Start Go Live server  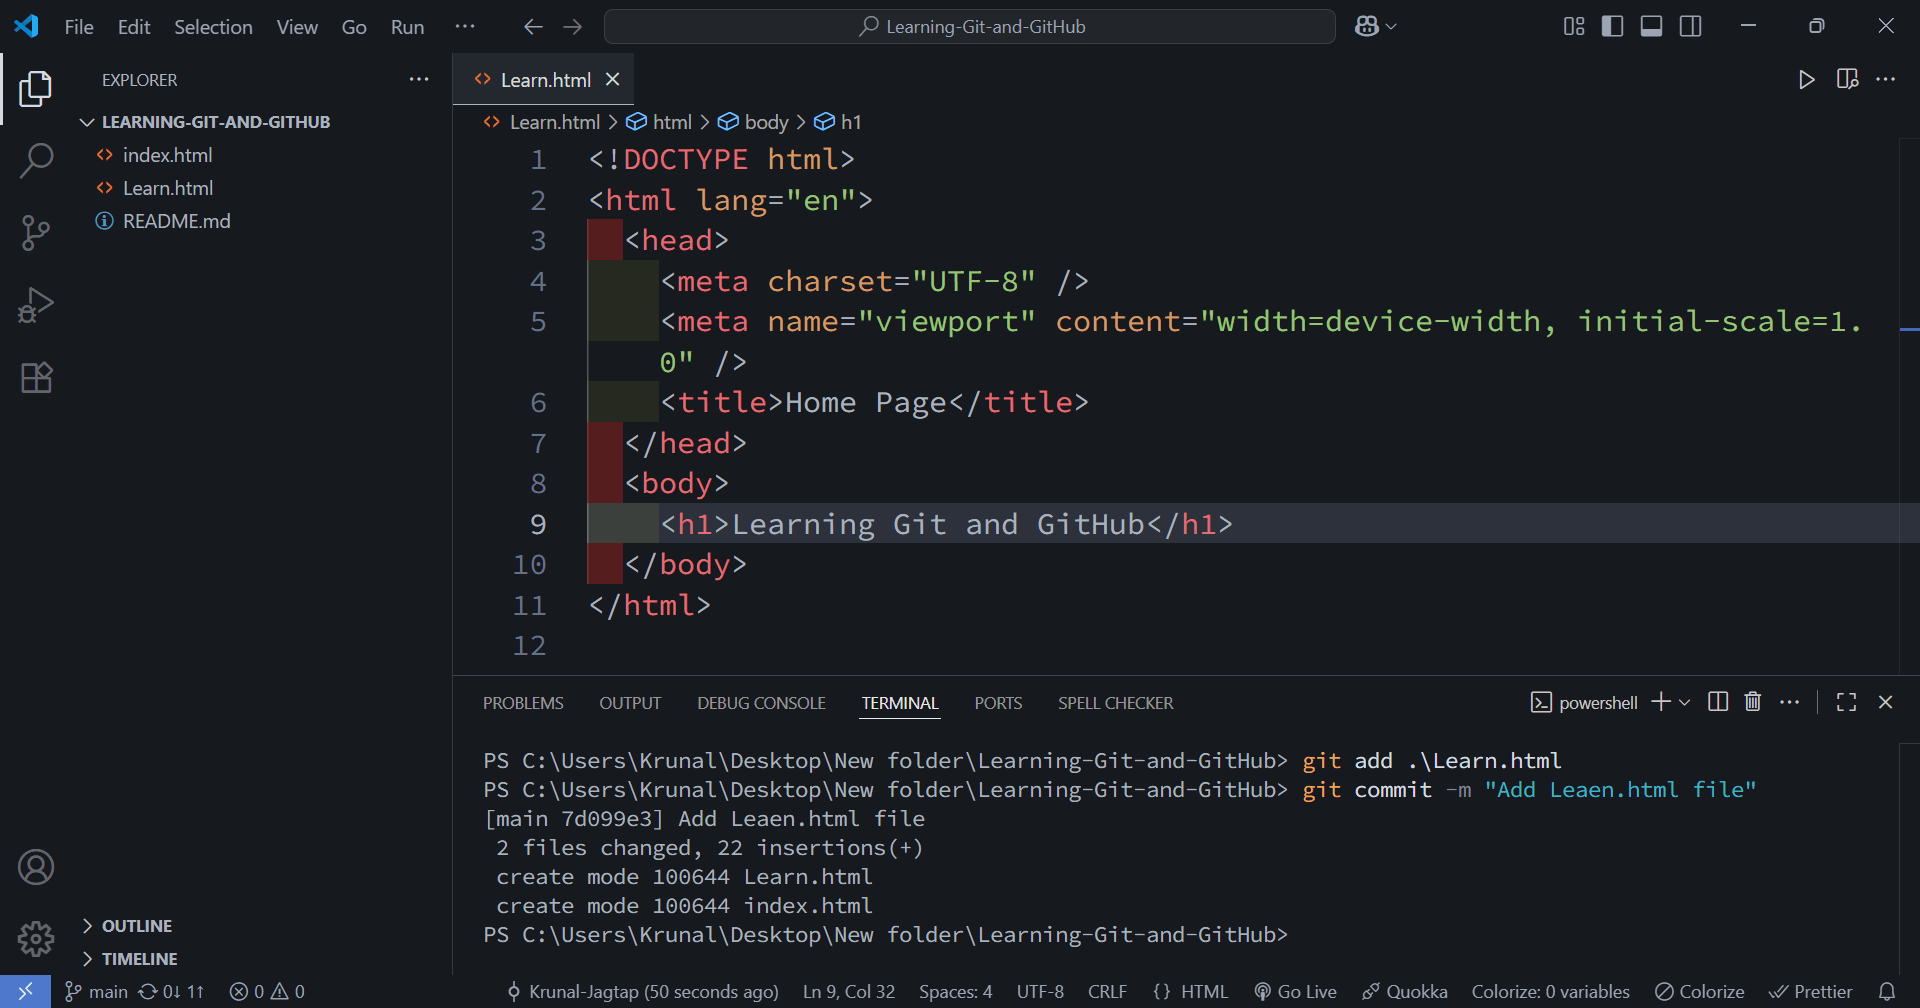[x=1295, y=992]
